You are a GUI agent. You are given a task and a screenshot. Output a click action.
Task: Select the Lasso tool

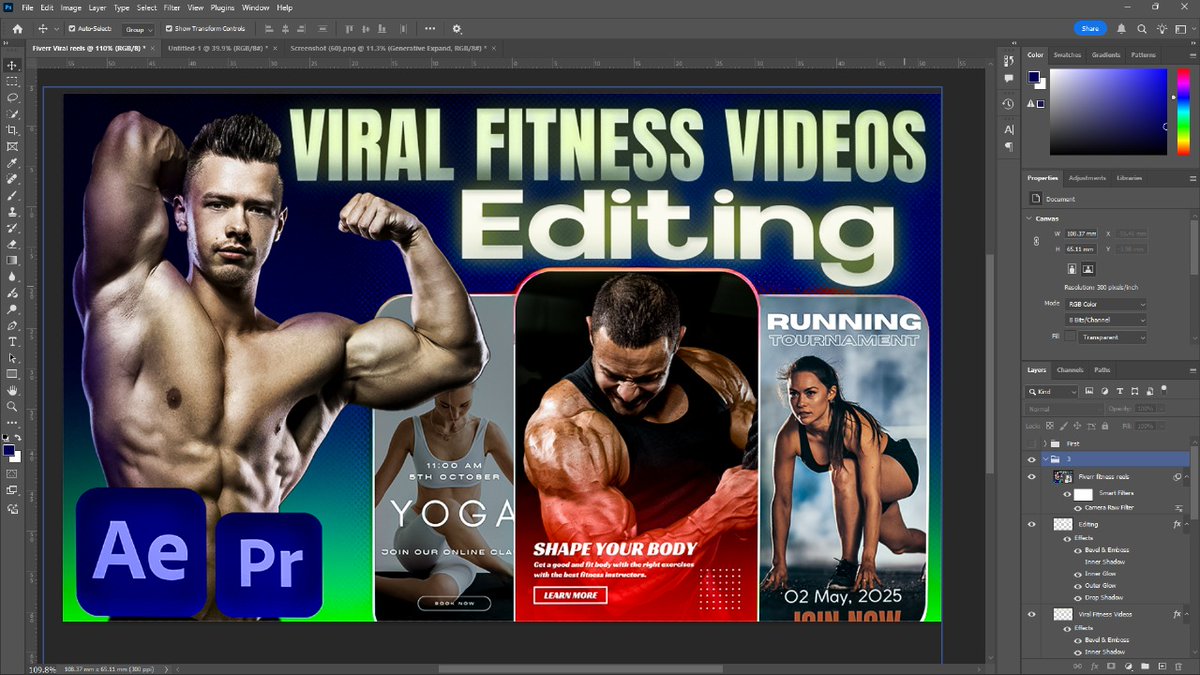click(12, 98)
